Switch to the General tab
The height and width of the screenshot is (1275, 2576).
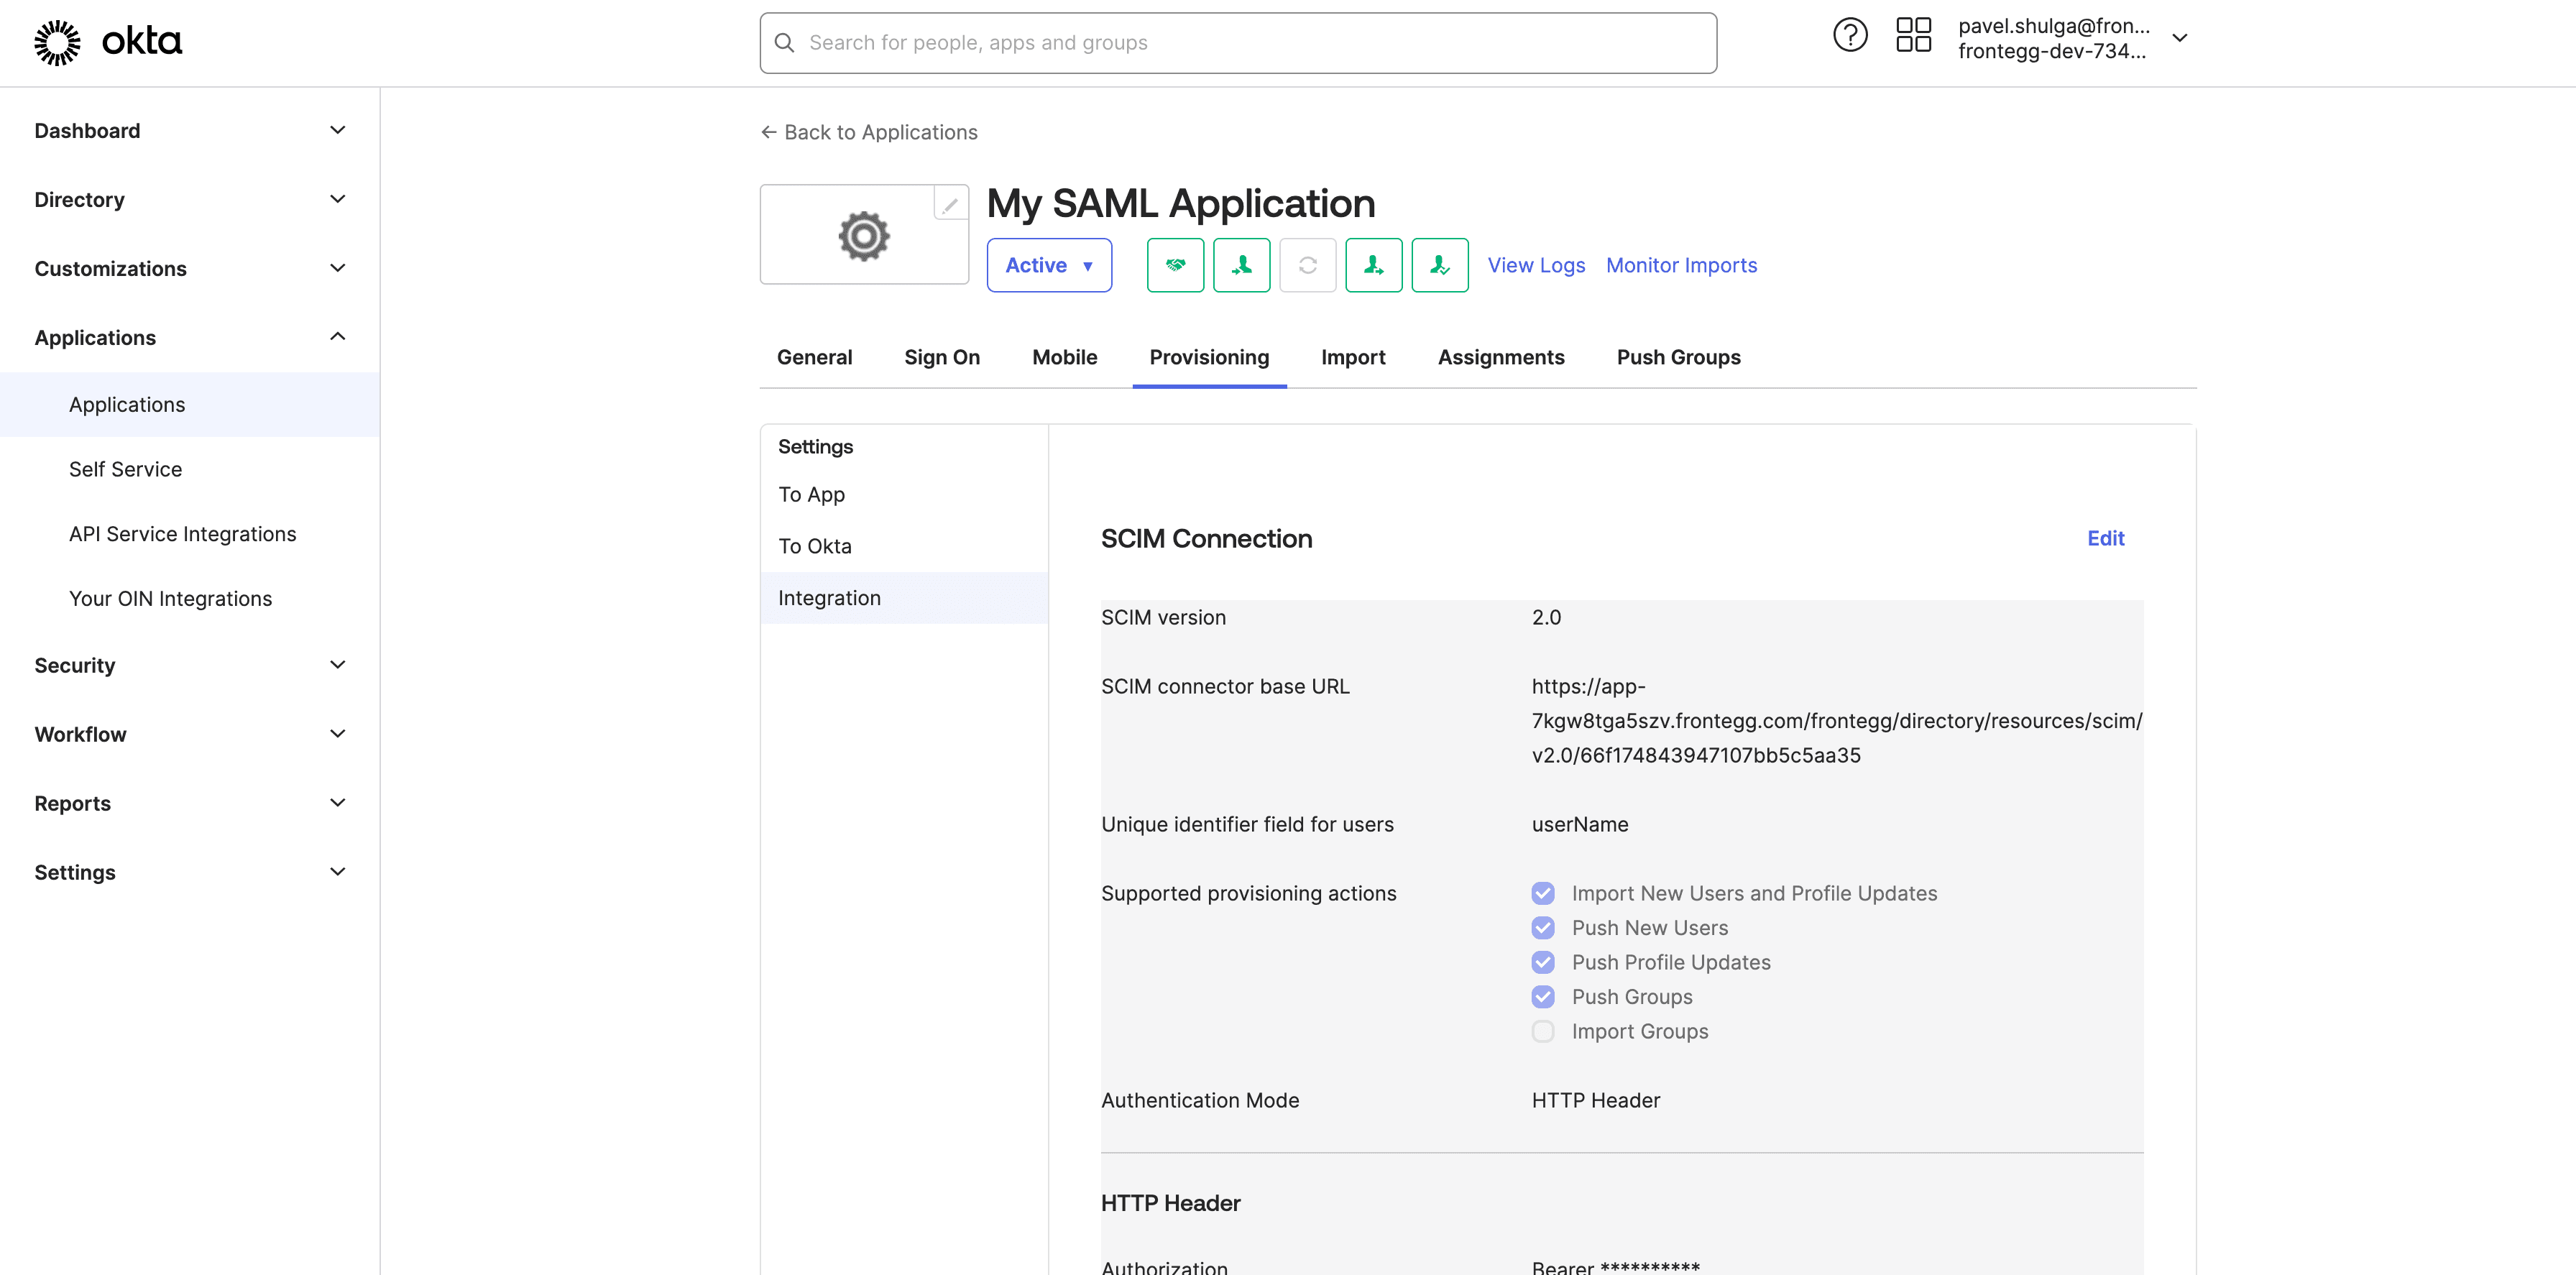pos(814,358)
